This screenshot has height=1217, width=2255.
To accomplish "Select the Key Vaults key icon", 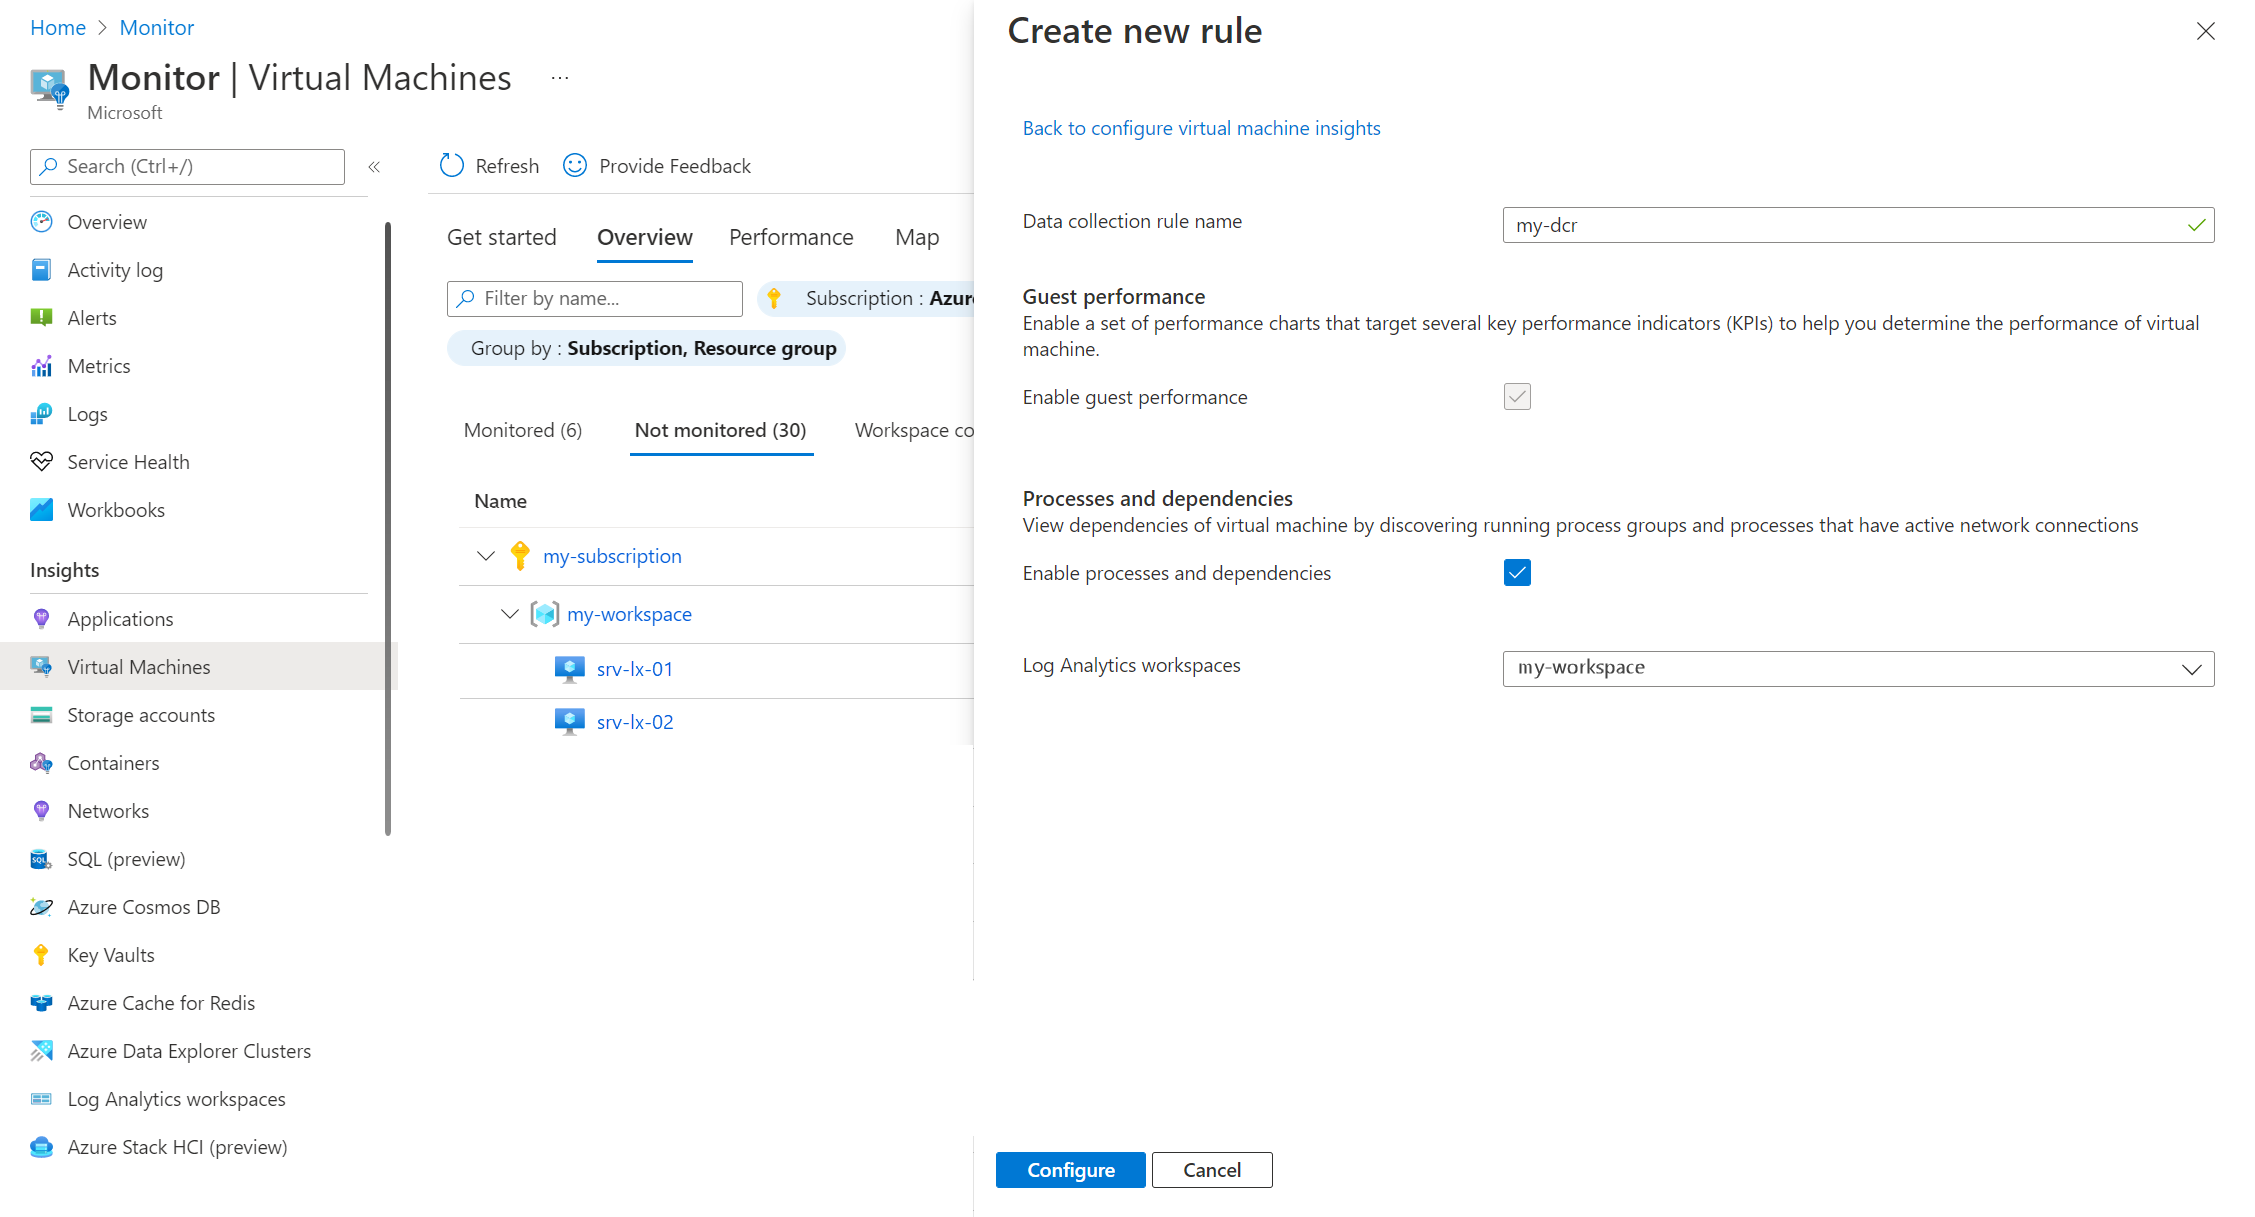I will (41, 955).
